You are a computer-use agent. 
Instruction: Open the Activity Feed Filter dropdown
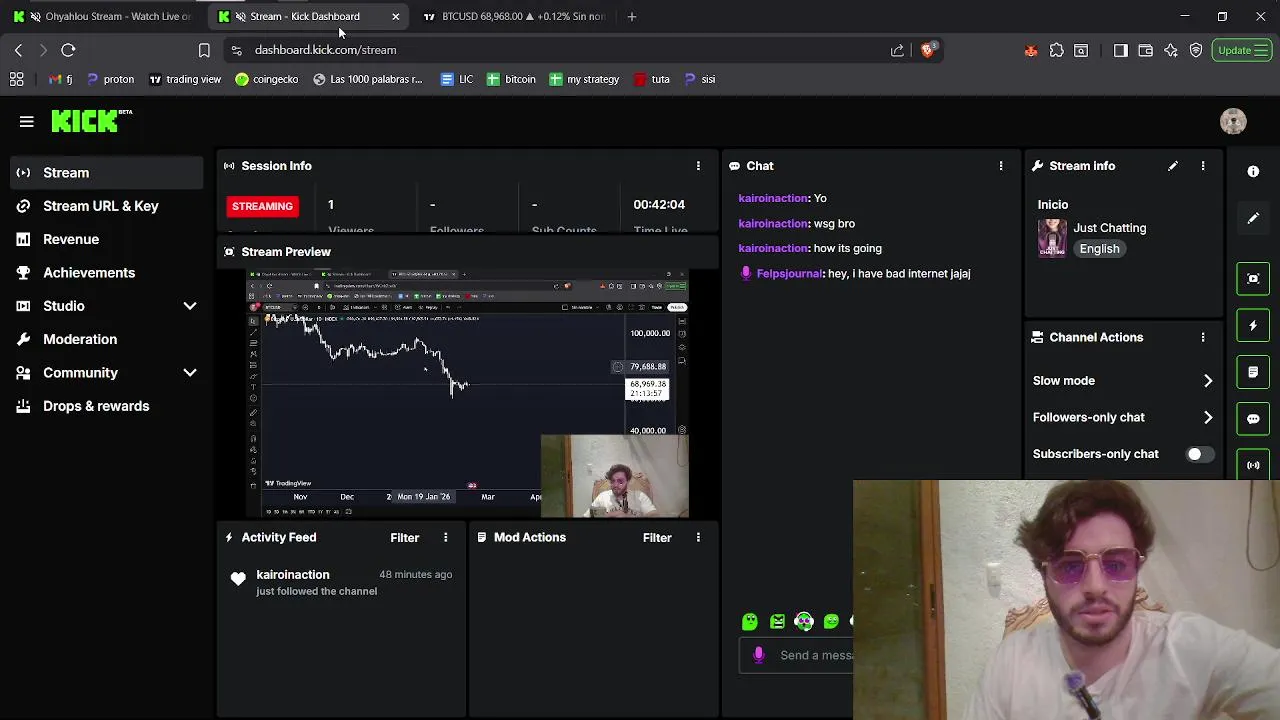point(404,537)
